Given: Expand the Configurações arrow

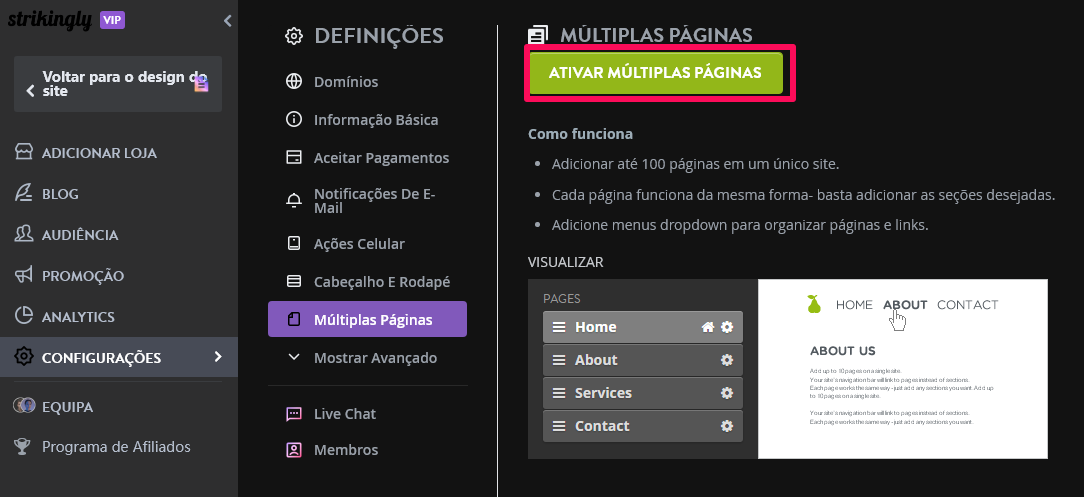Looking at the screenshot, I should [x=218, y=357].
